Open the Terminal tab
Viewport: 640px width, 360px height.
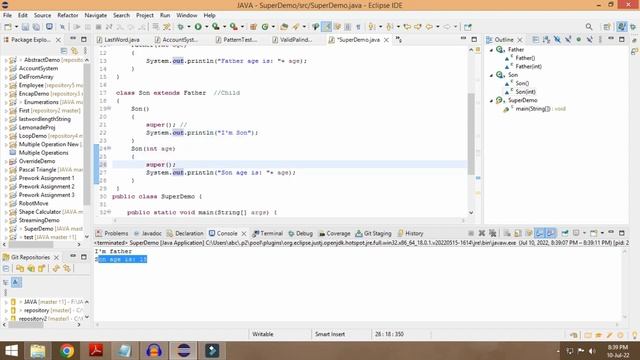(267, 233)
